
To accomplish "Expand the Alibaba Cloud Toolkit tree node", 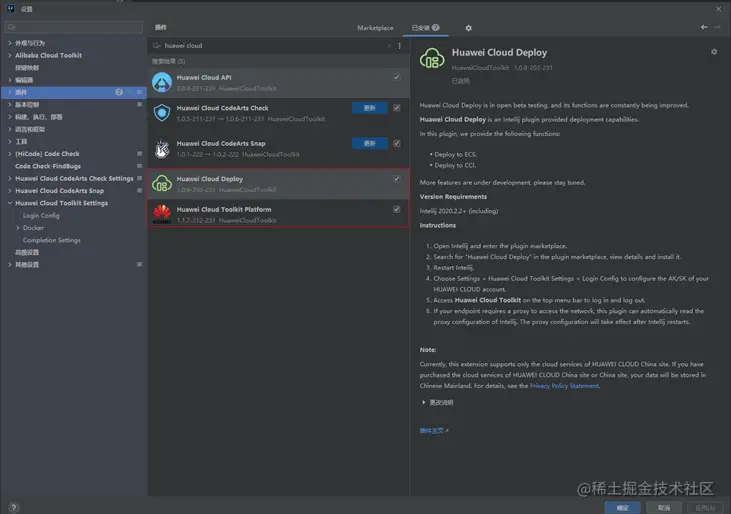I will (10, 55).
